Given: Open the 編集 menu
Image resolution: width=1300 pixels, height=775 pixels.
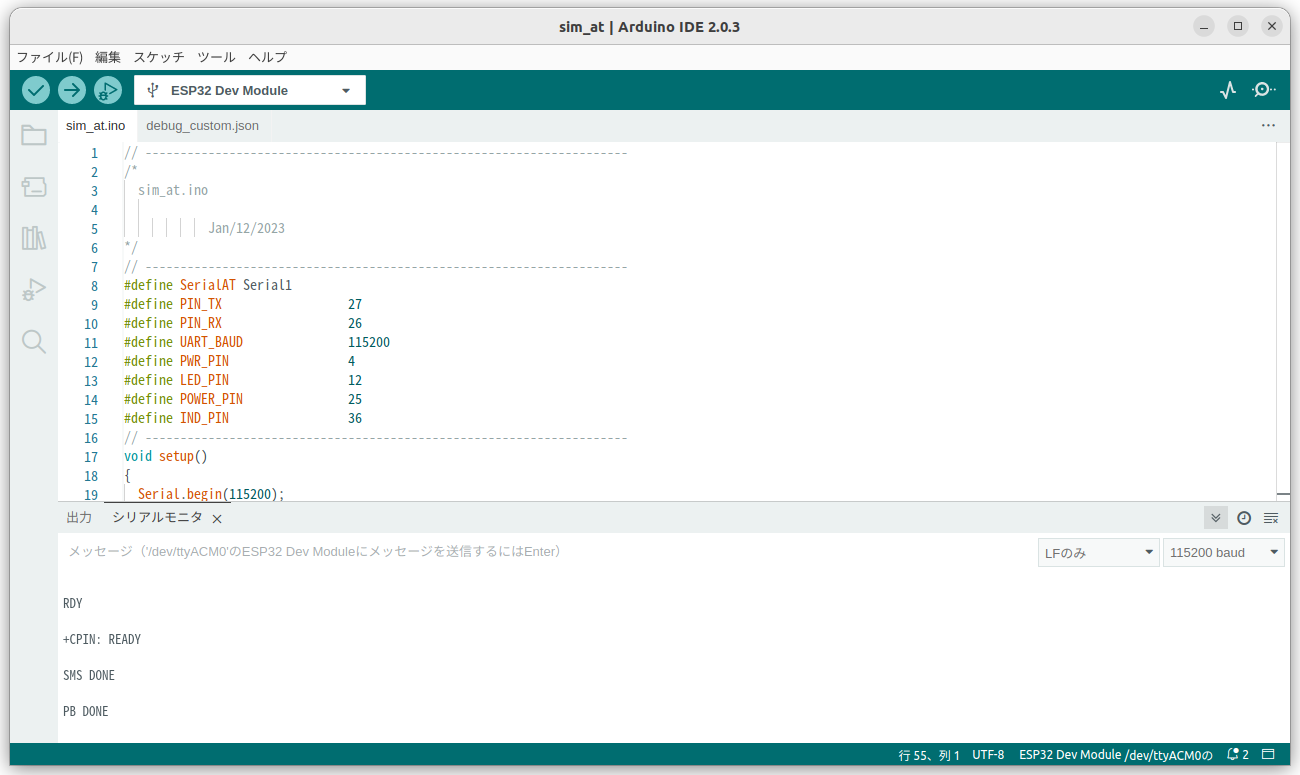Looking at the screenshot, I should (108, 57).
